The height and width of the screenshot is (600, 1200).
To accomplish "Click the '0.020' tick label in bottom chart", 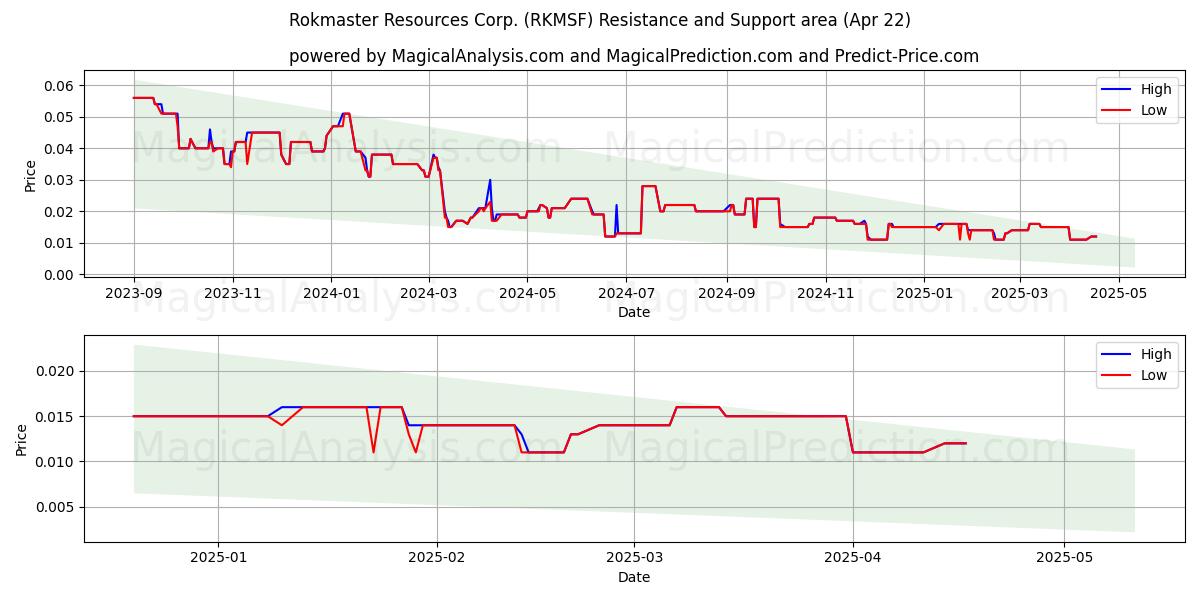I will point(57,371).
